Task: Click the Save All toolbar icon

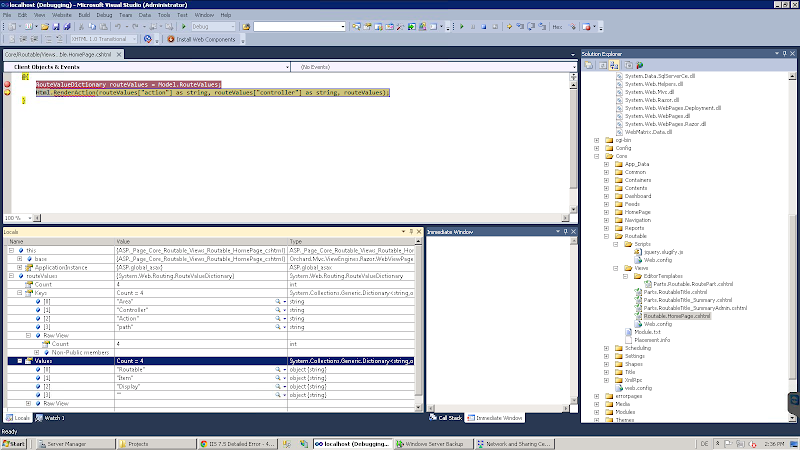Action: click(66, 27)
